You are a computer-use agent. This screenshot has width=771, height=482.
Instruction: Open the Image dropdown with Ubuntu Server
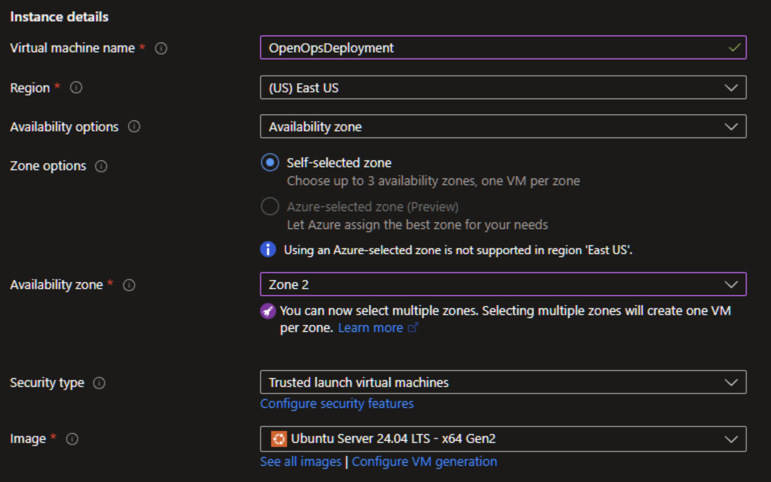[x=503, y=439]
